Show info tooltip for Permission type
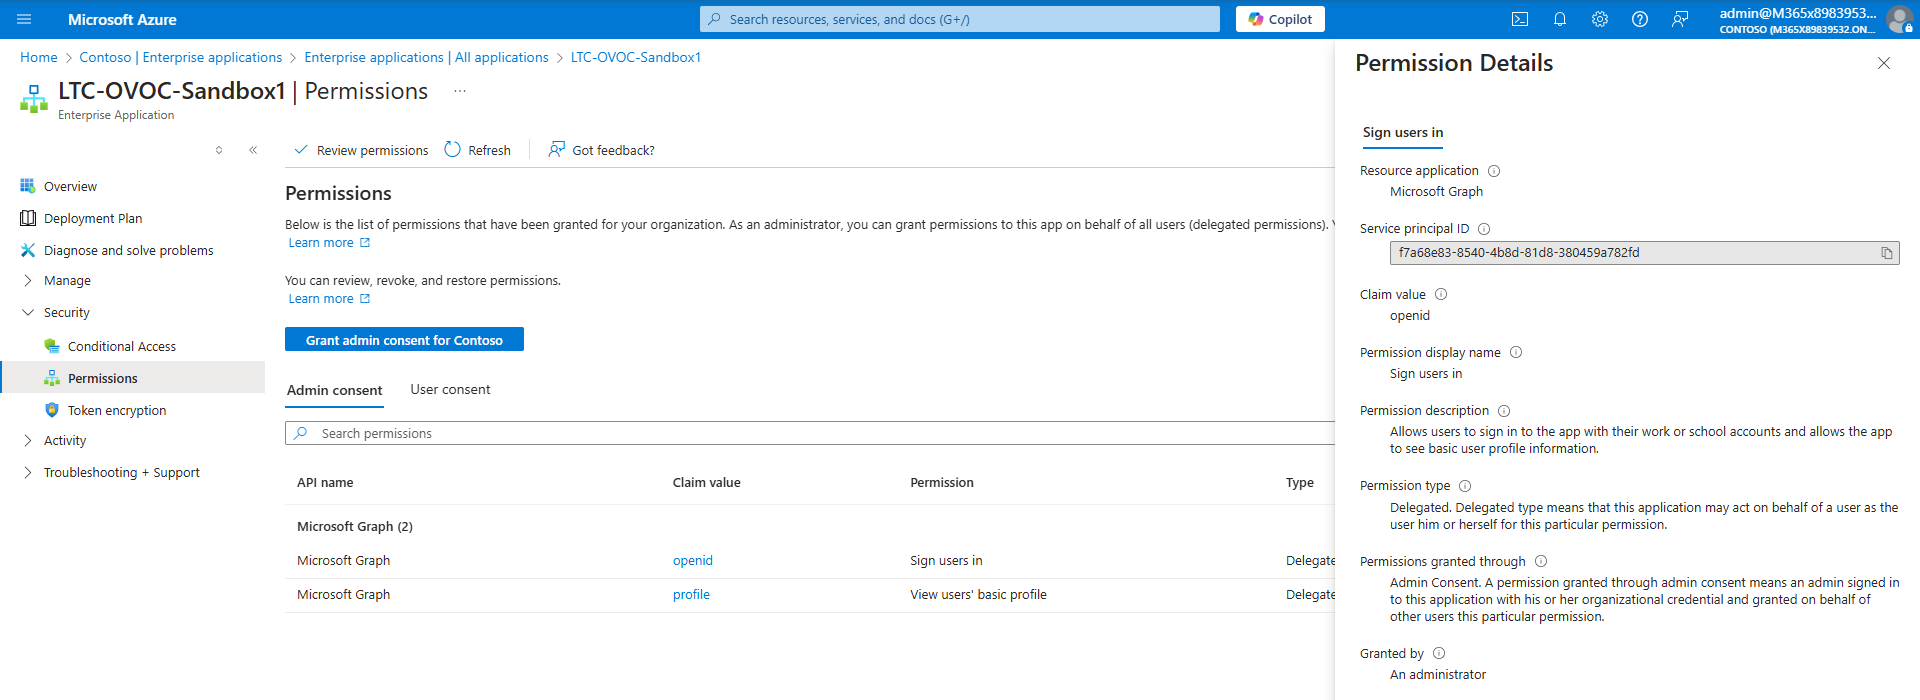The image size is (1920, 700). pos(1465,486)
